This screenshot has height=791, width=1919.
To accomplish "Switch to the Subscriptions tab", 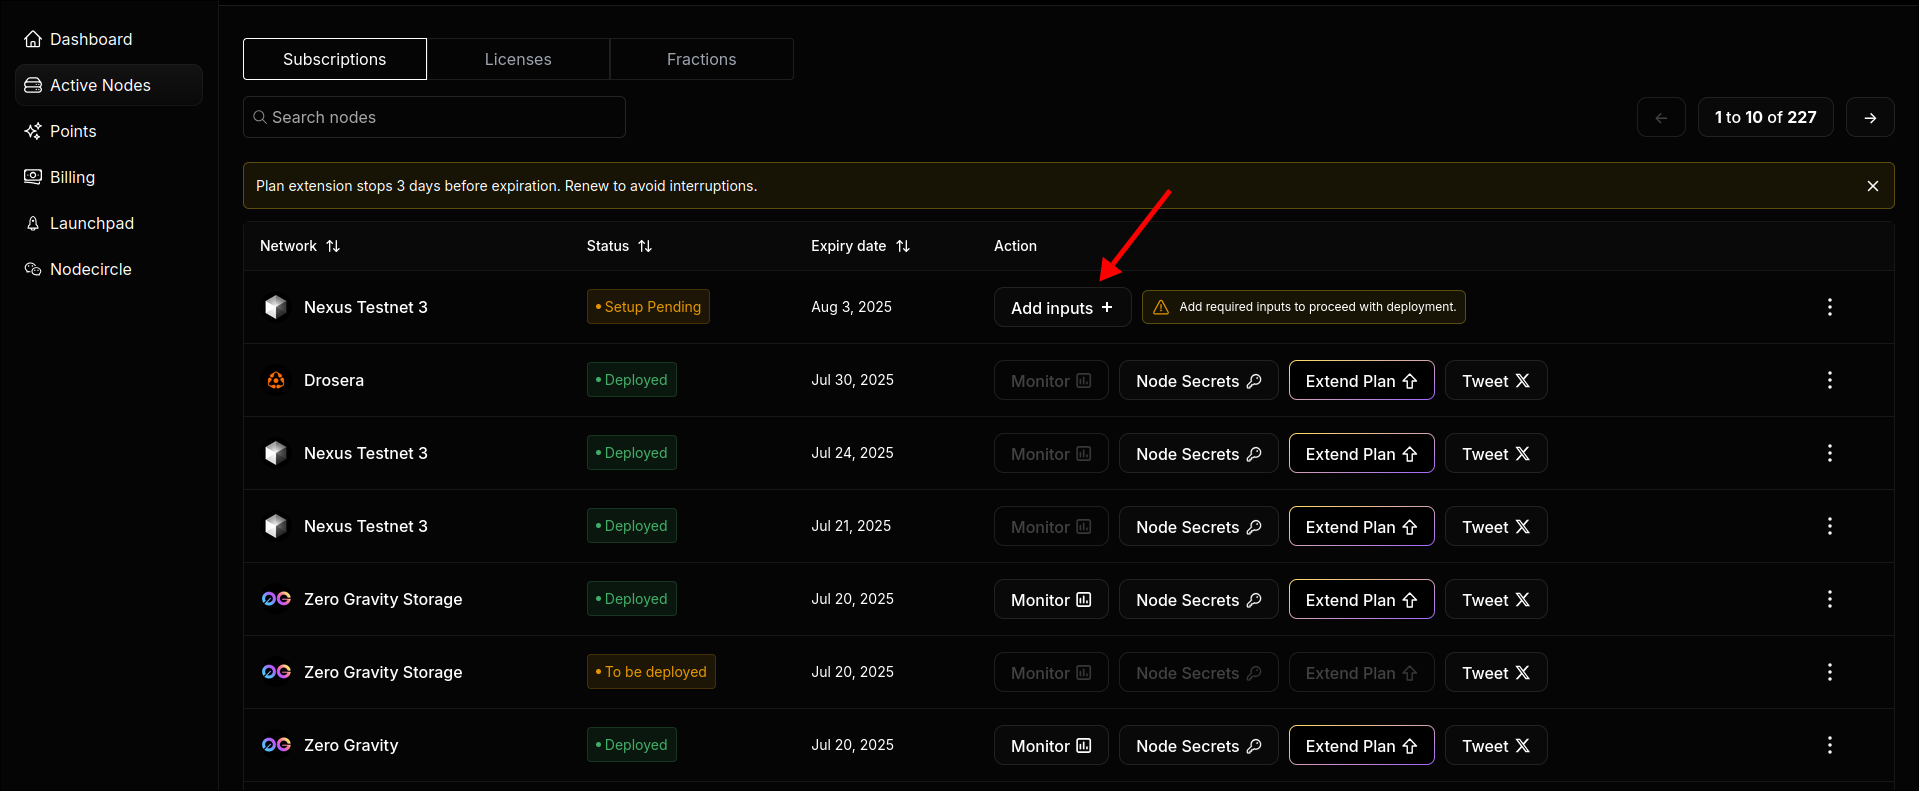I will tap(335, 59).
